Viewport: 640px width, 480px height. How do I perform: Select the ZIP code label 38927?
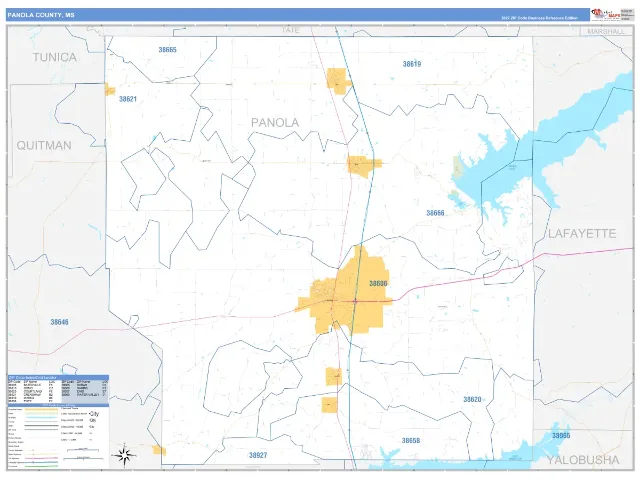pos(258,455)
